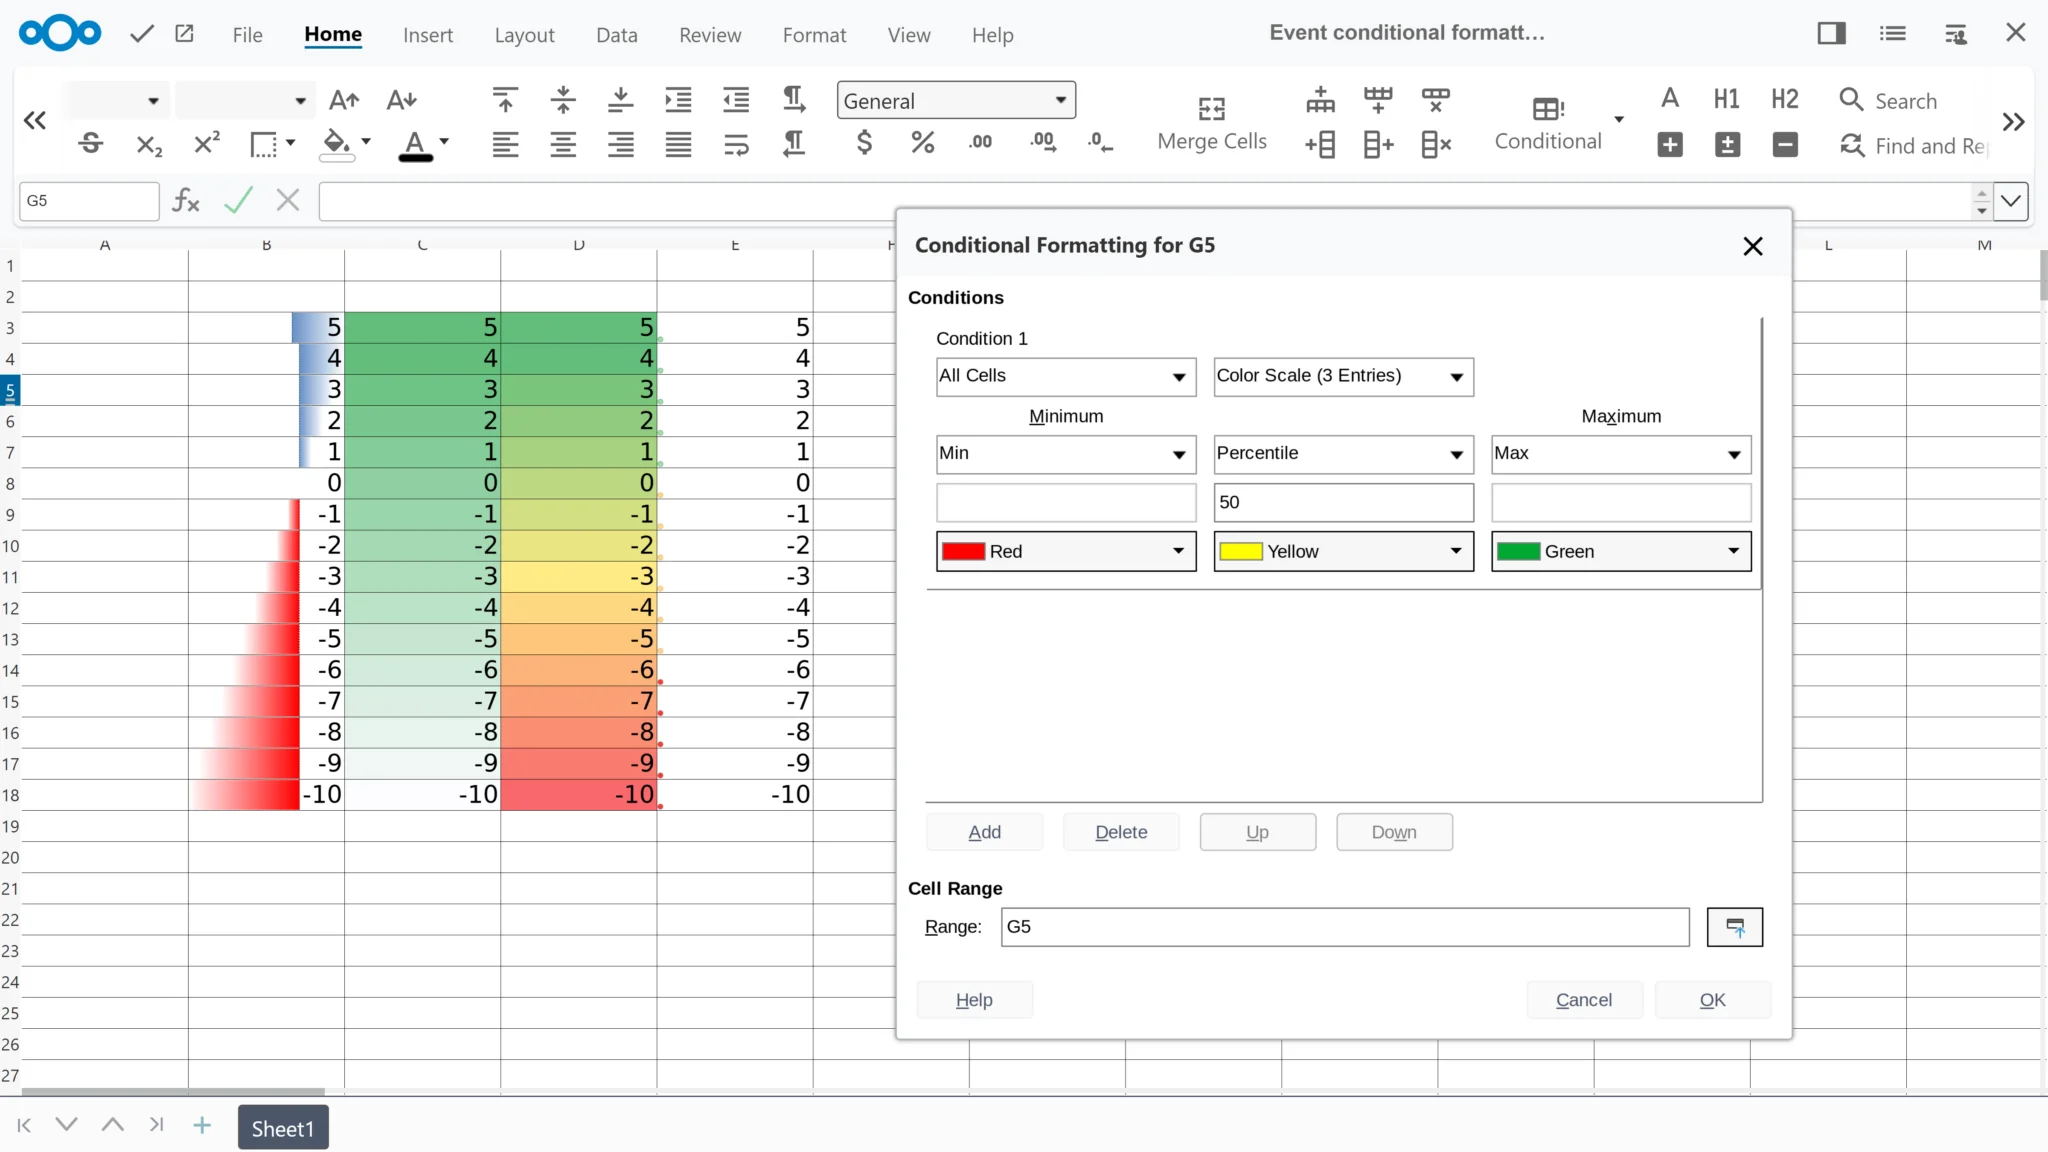Click the center horizontally alignment icon

coord(563,145)
